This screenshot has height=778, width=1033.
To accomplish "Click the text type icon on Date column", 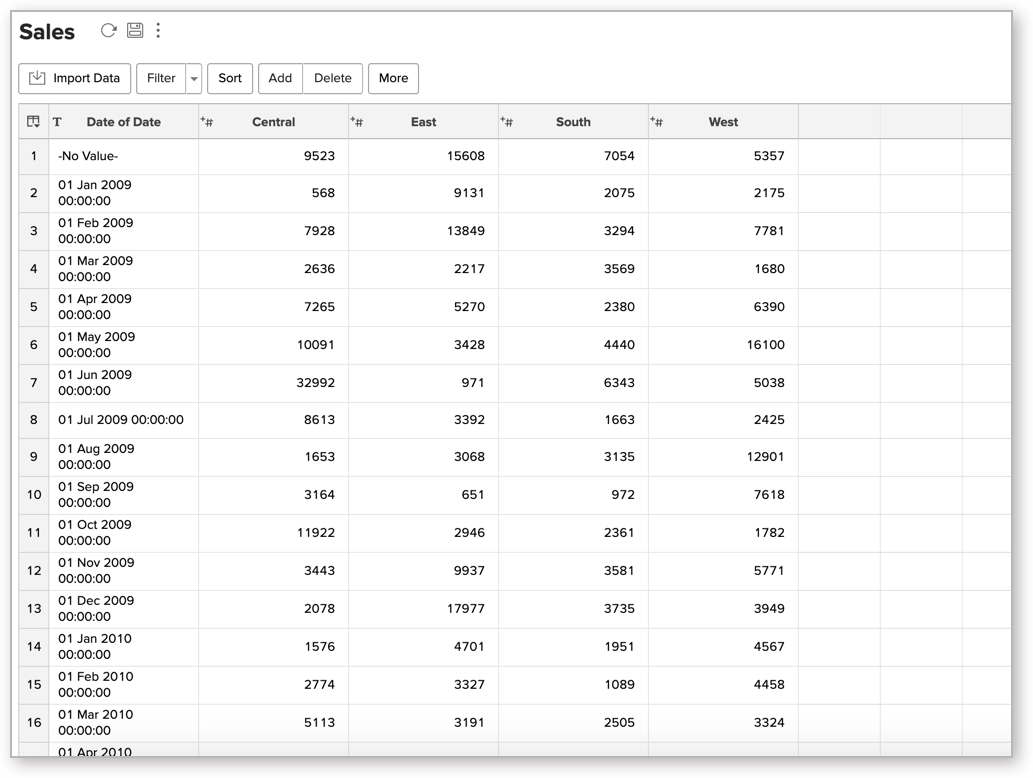I will (57, 122).
